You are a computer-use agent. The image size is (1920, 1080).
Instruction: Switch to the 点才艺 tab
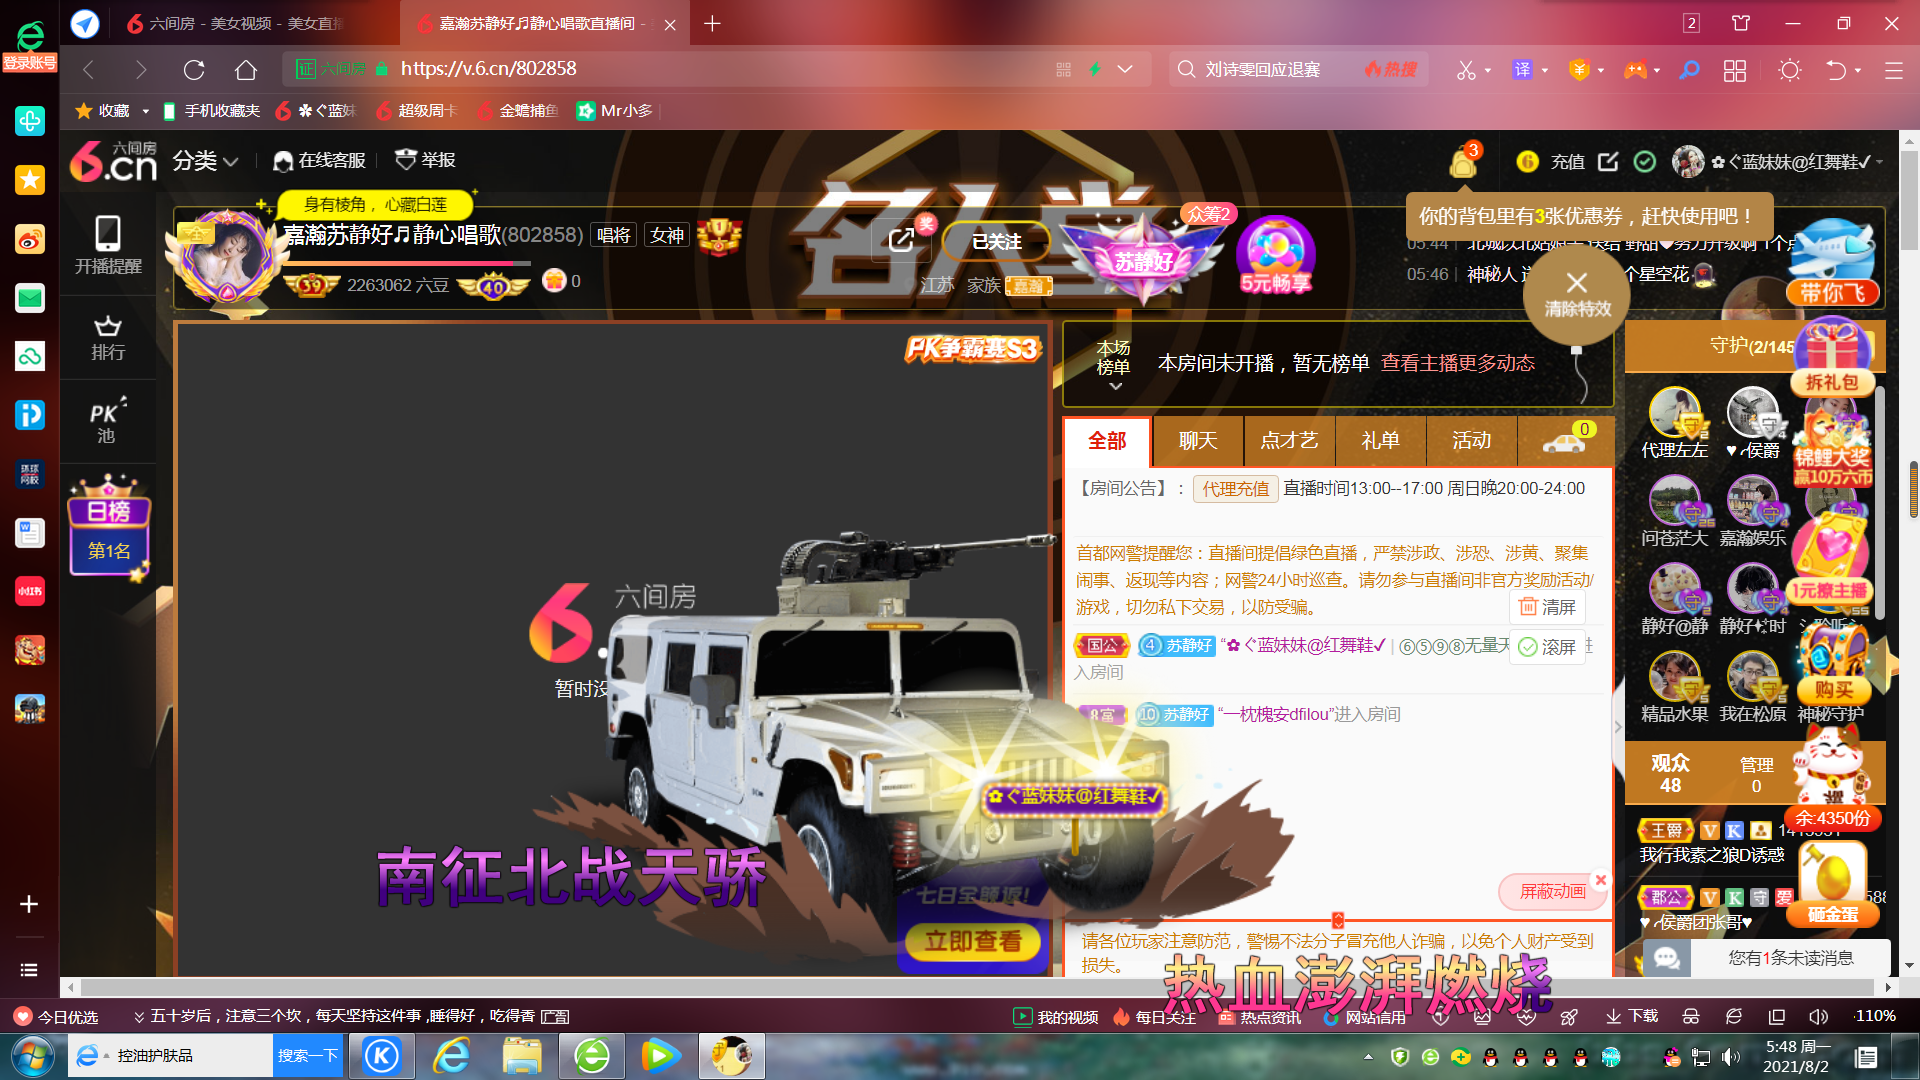coord(1289,441)
